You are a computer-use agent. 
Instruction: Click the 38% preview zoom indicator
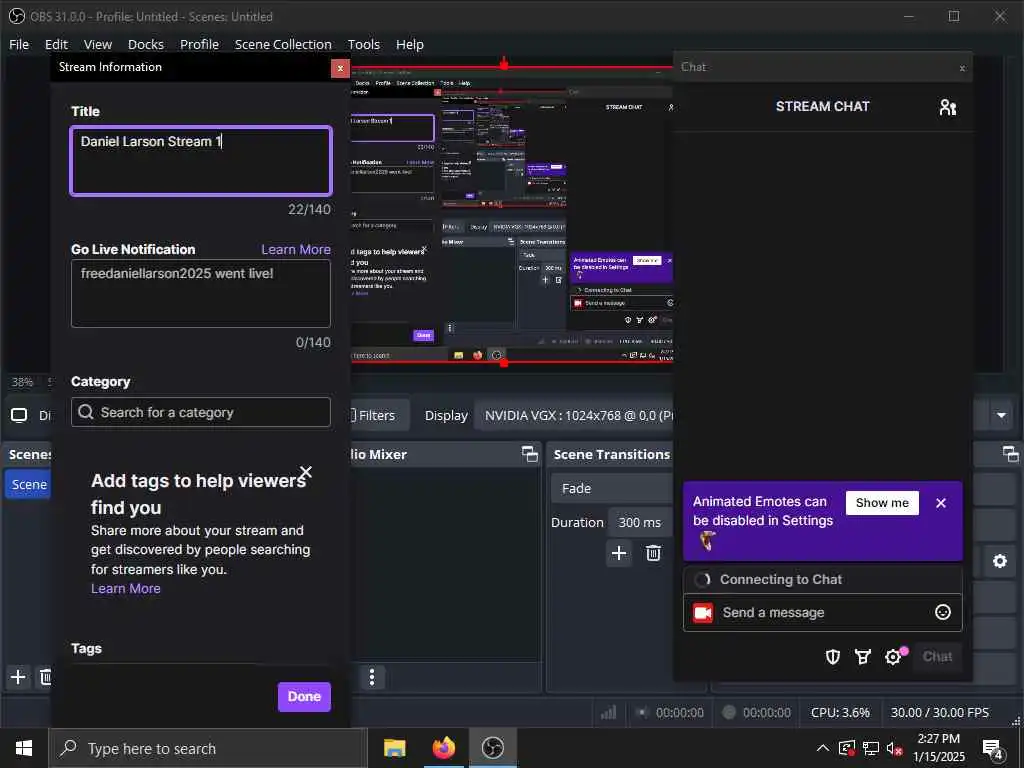click(x=22, y=382)
